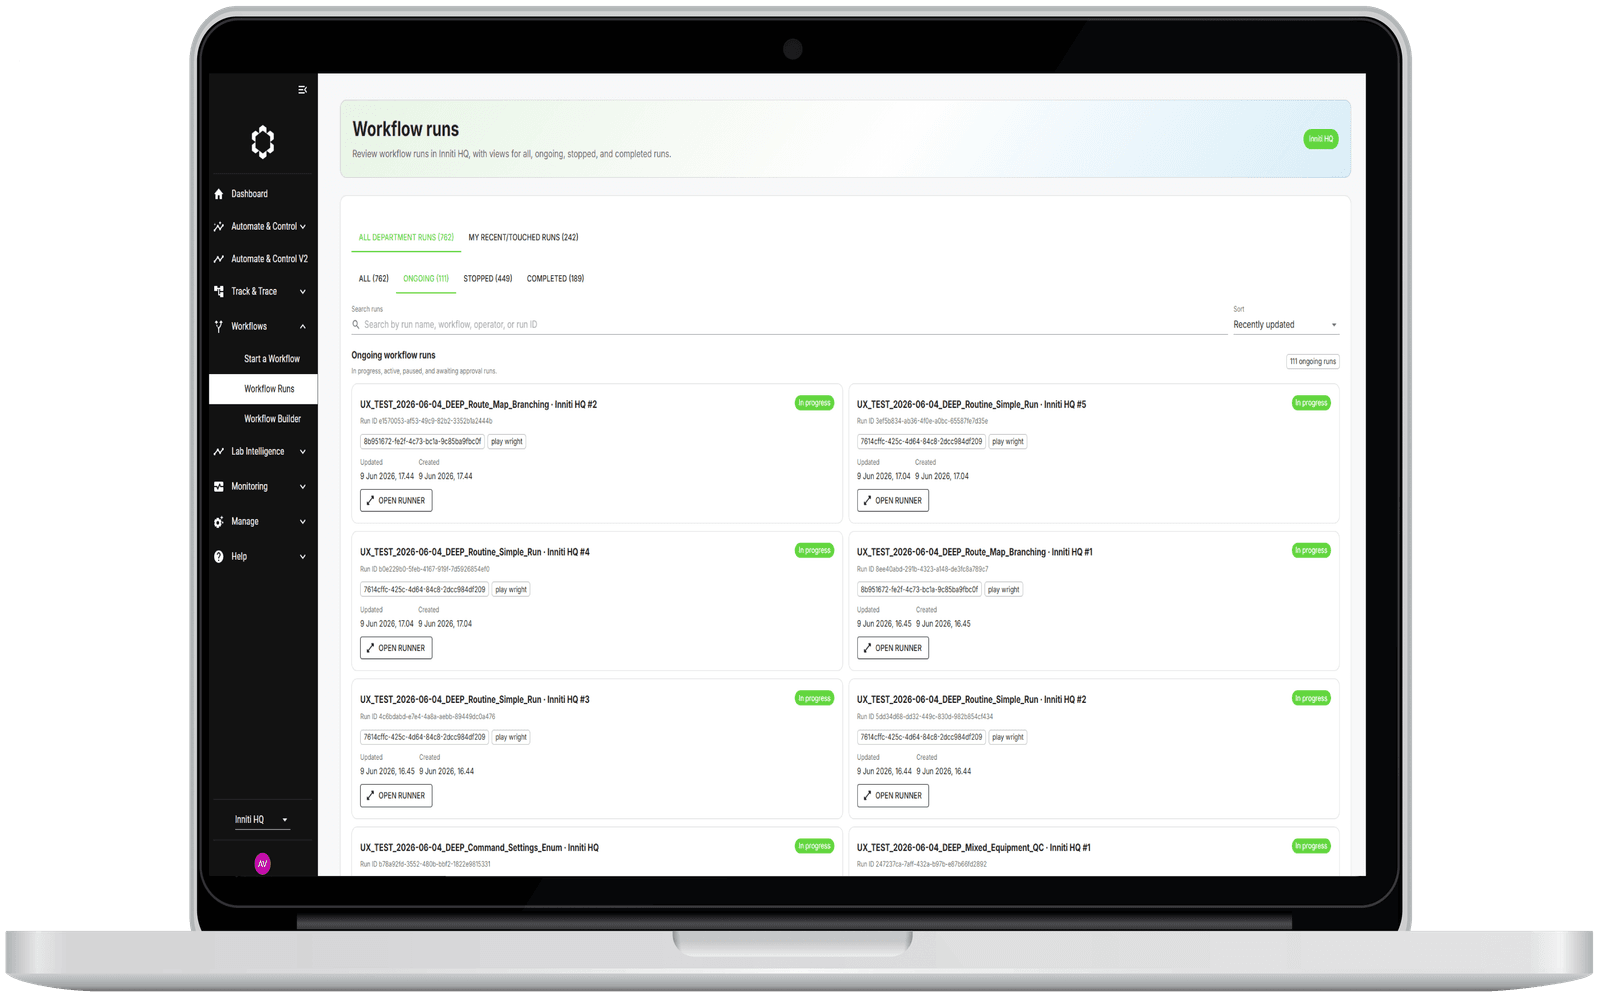Click the Workflows branch icon
The width and height of the screenshot is (1600, 998).
click(x=219, y=327)
